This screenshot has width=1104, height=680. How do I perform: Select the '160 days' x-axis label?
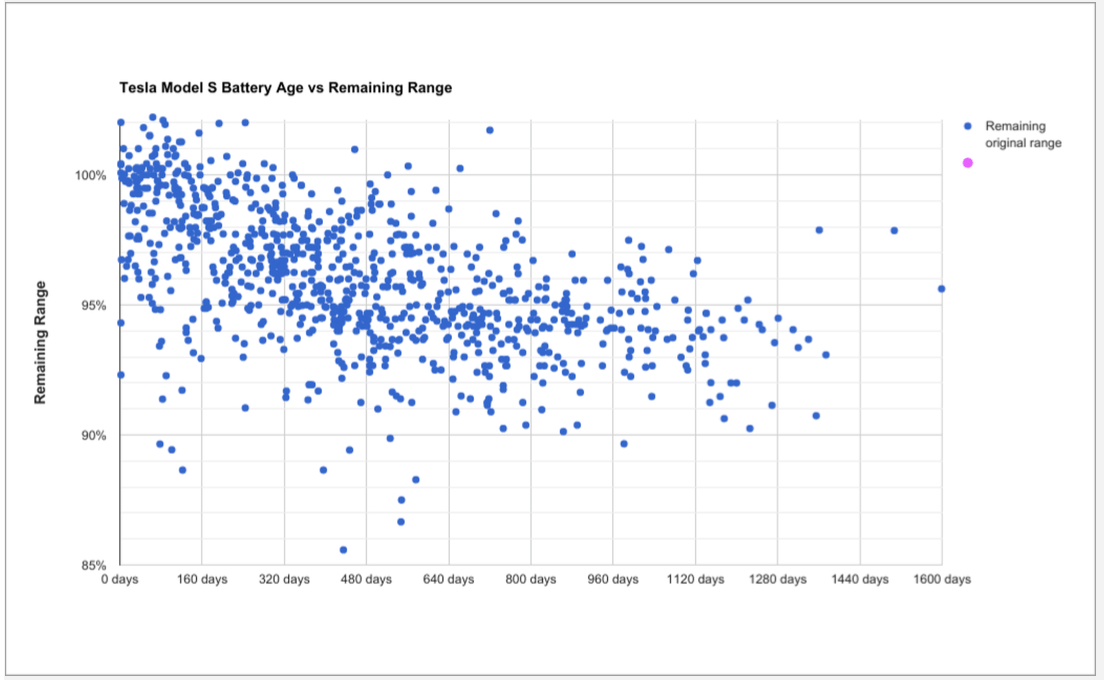pos(202,580)
